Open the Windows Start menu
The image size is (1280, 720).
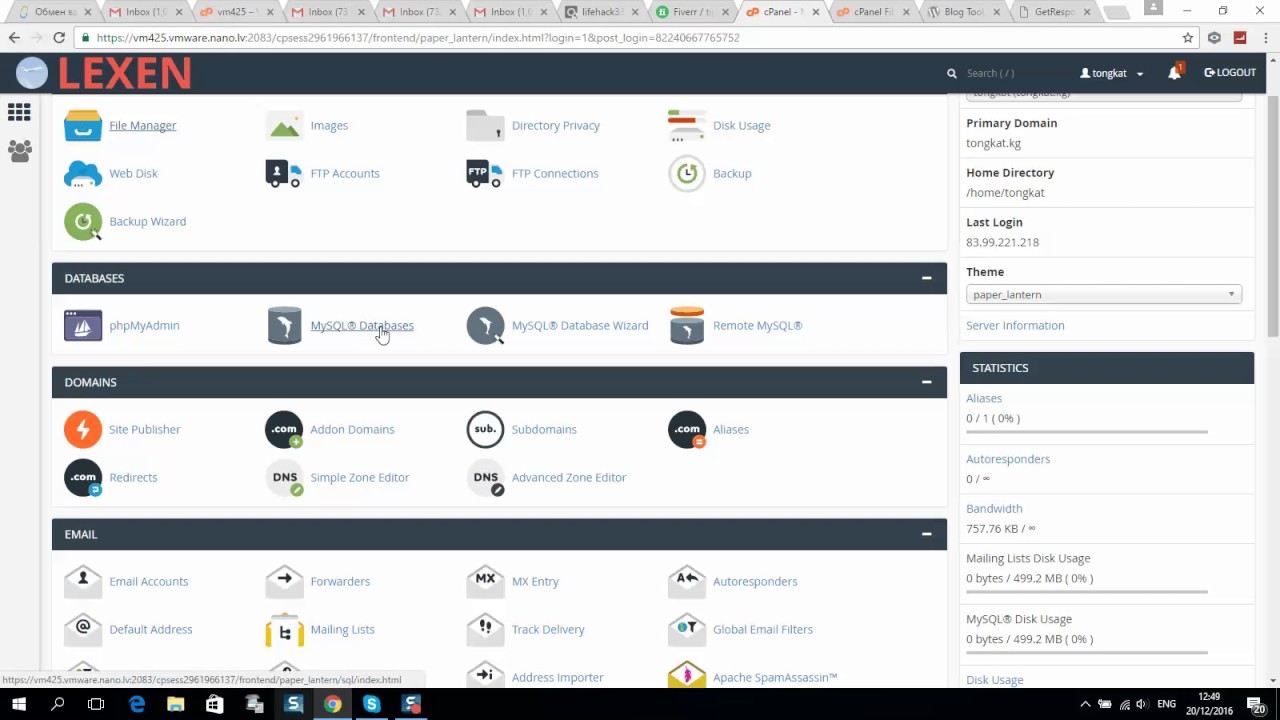[18, 704]
